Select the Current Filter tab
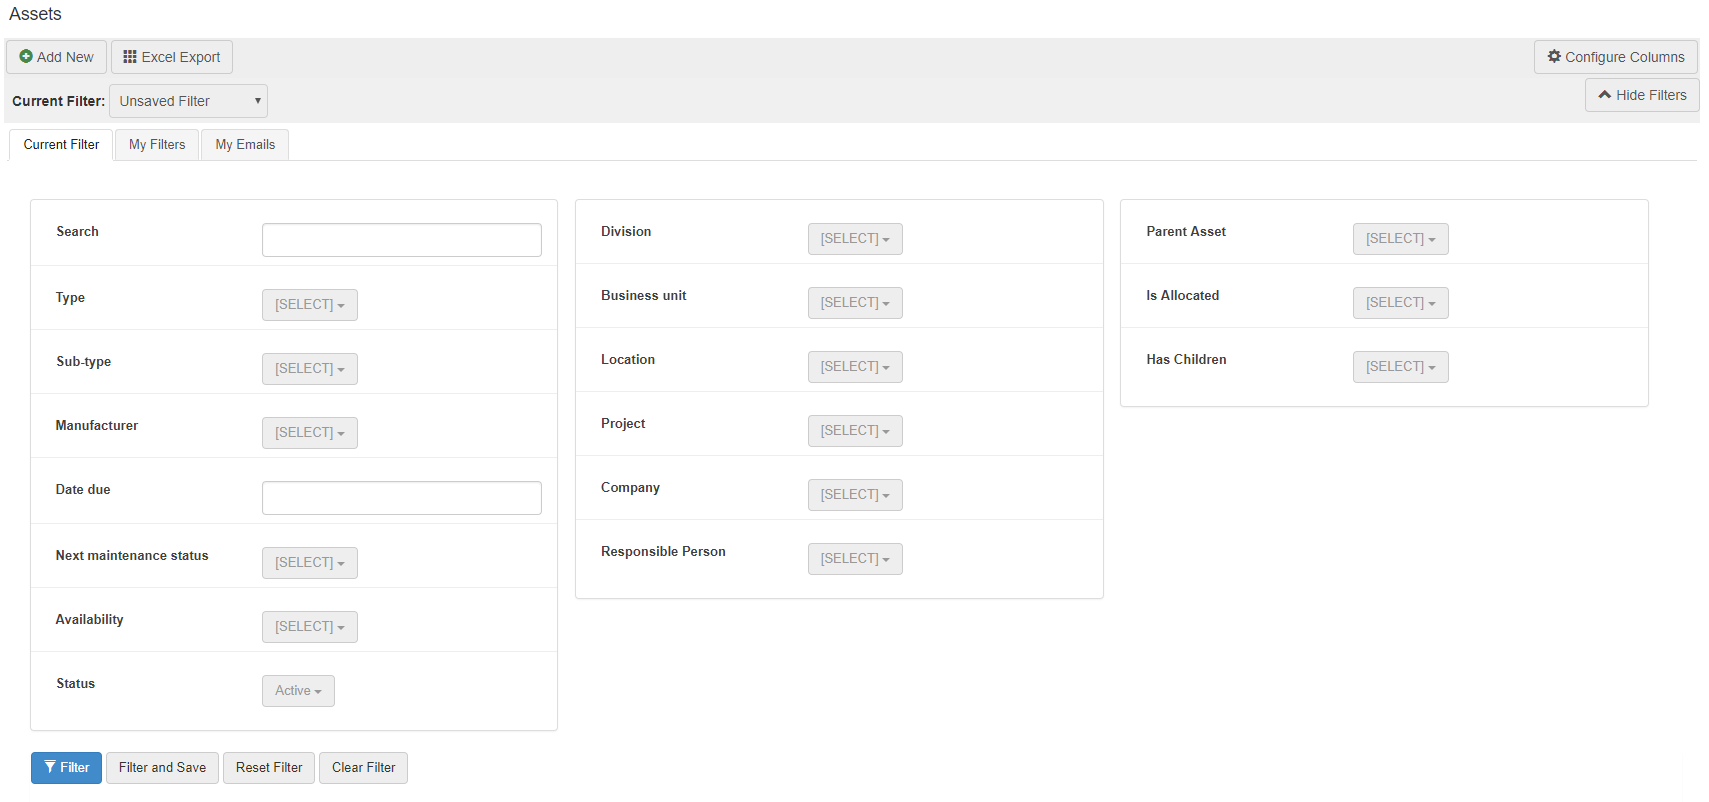 [61, 145]
